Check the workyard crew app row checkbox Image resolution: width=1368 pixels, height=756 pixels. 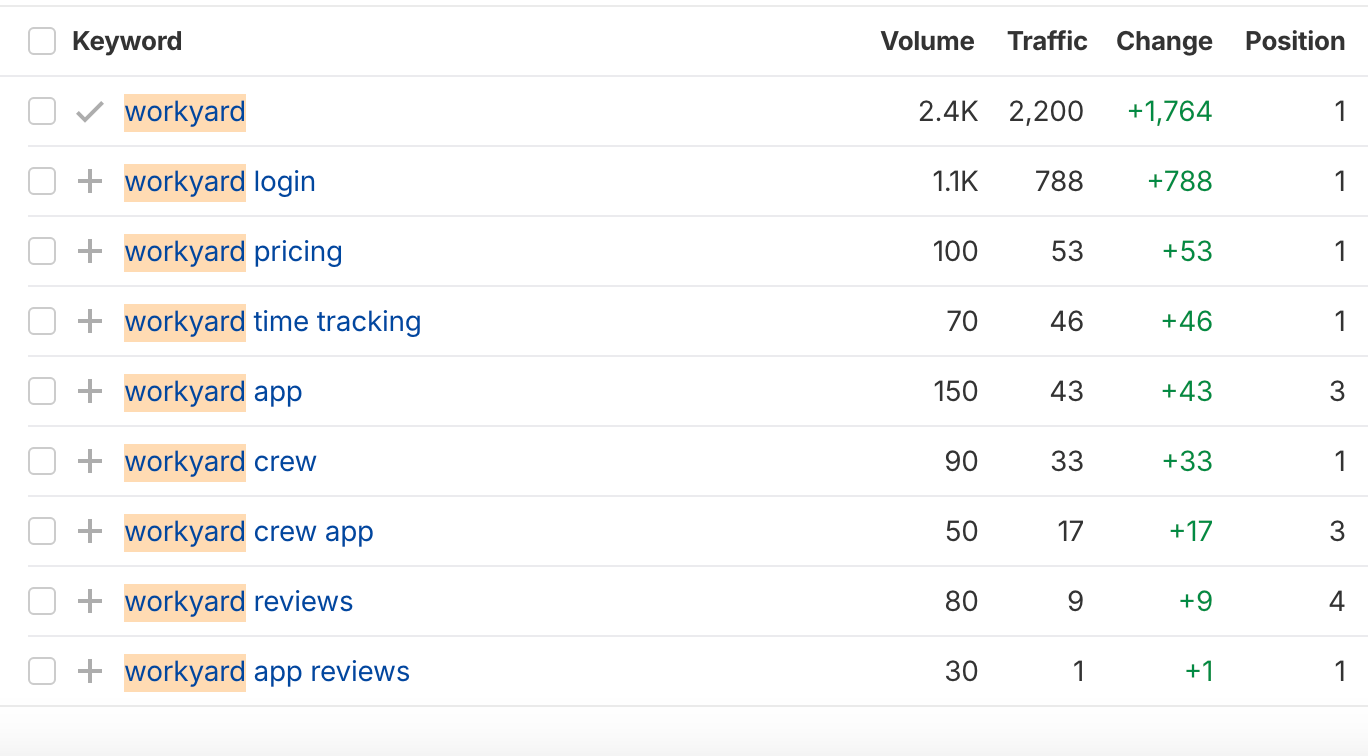(x=42, y=532)
